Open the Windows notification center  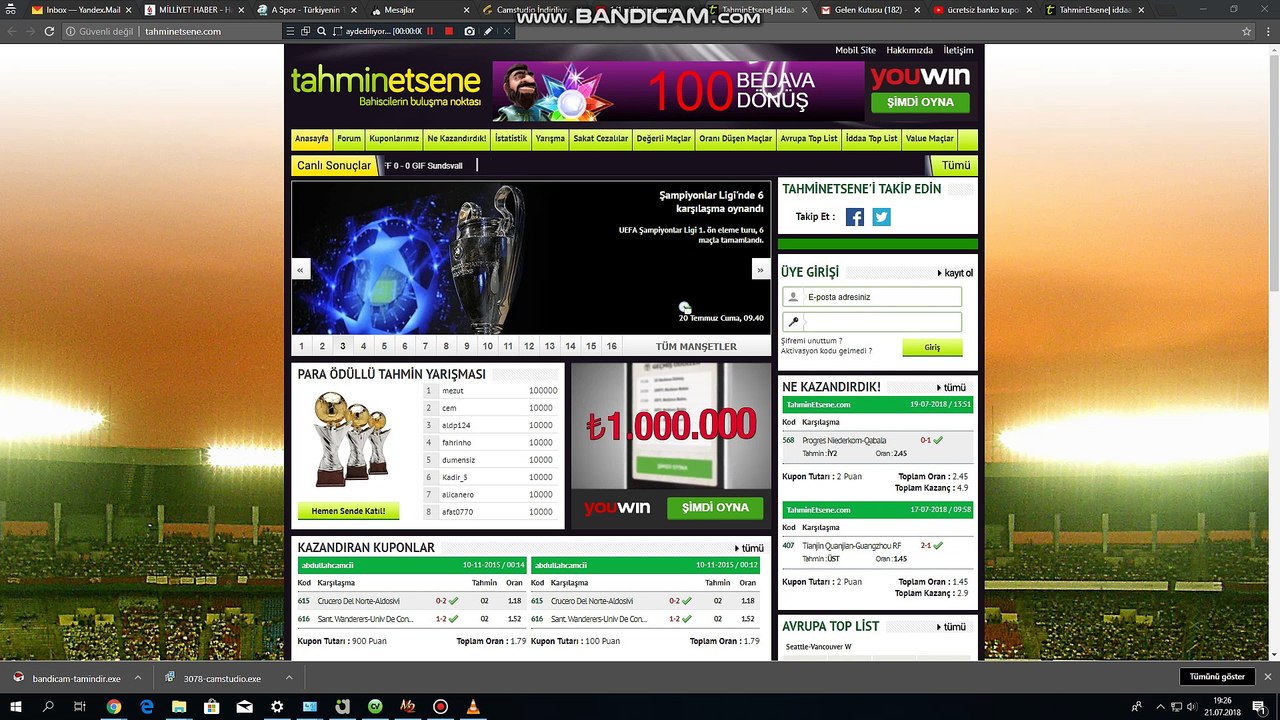(1262, 707)
